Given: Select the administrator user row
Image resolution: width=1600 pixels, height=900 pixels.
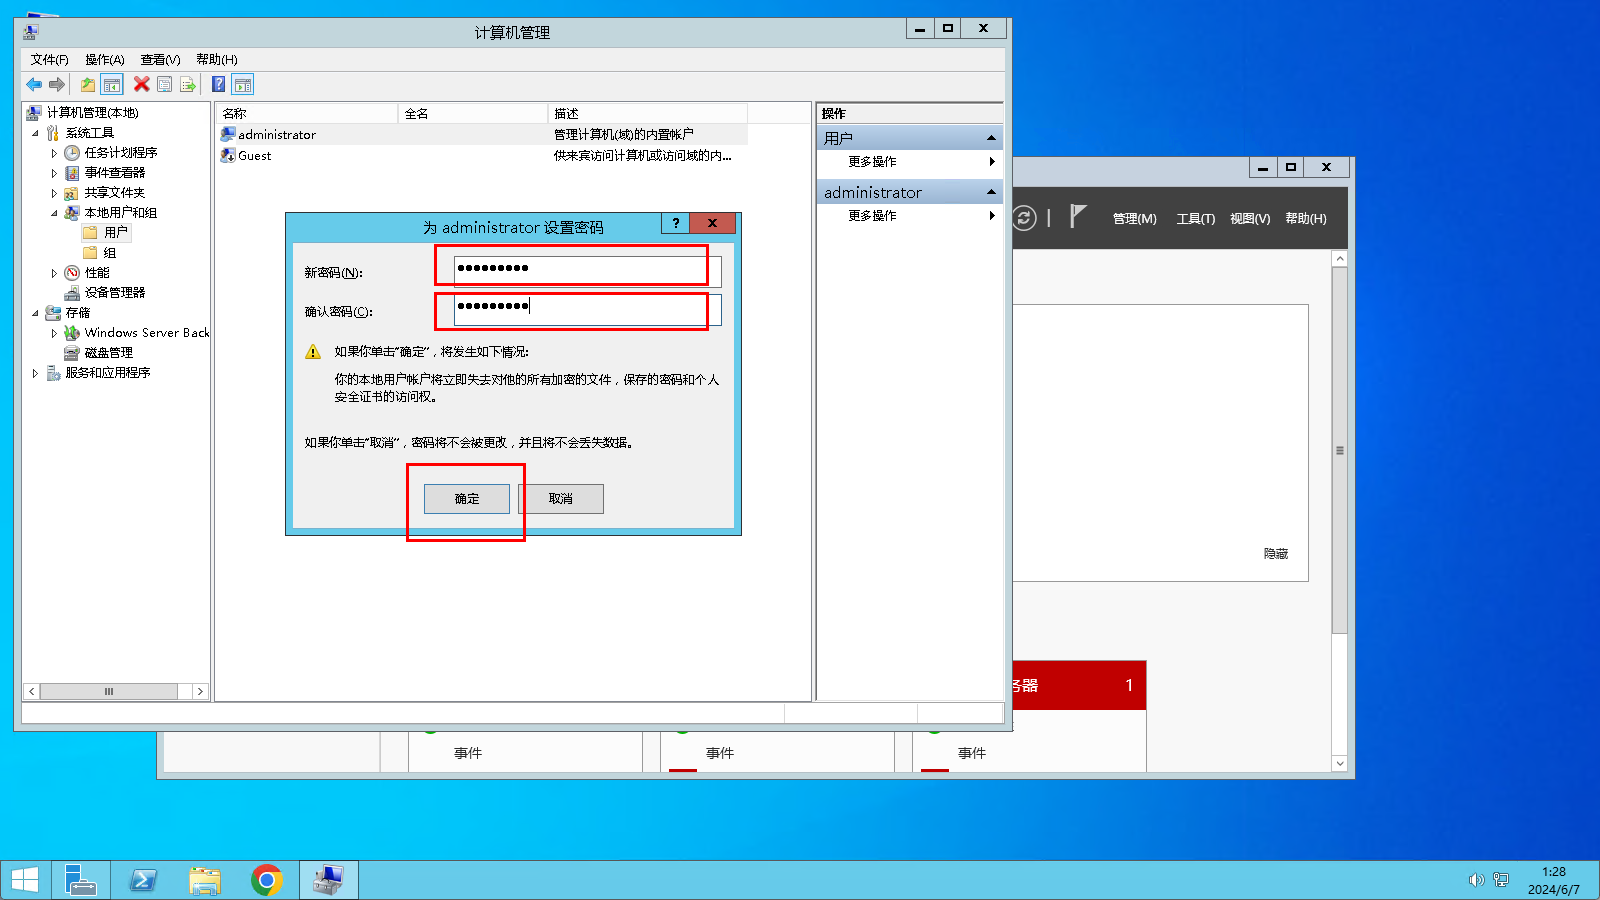Looking at the screenshot, I should pyautogui.click(x=482, y=134).
